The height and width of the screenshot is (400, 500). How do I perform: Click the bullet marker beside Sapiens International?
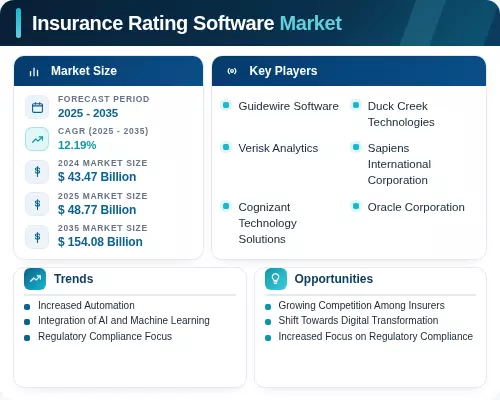click(356, 147)
